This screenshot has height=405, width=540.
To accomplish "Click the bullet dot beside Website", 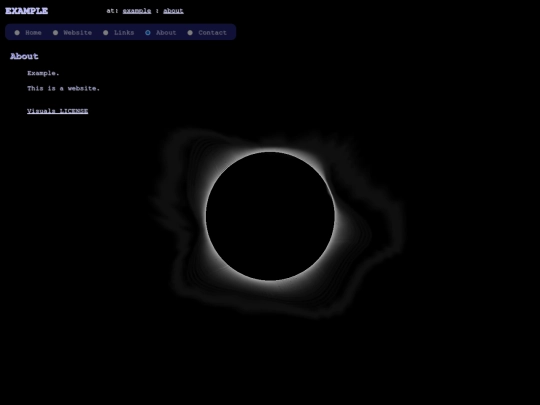I will point(55,33).
